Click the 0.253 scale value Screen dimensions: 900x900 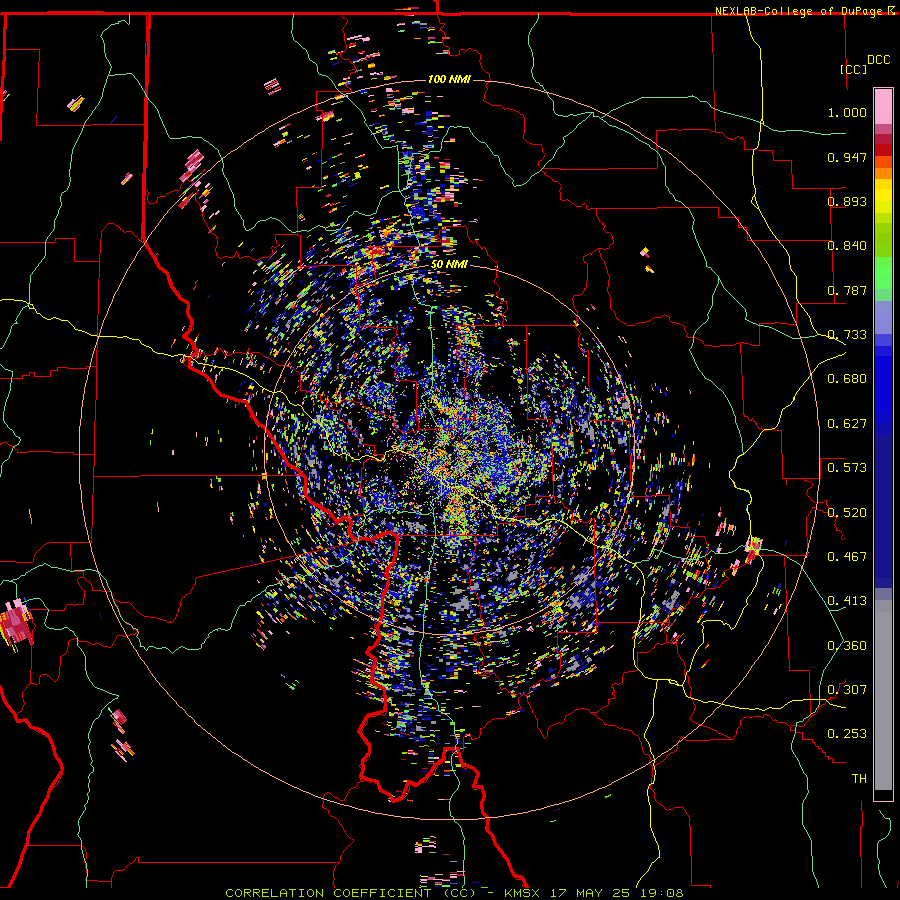(x=847, y=734)
